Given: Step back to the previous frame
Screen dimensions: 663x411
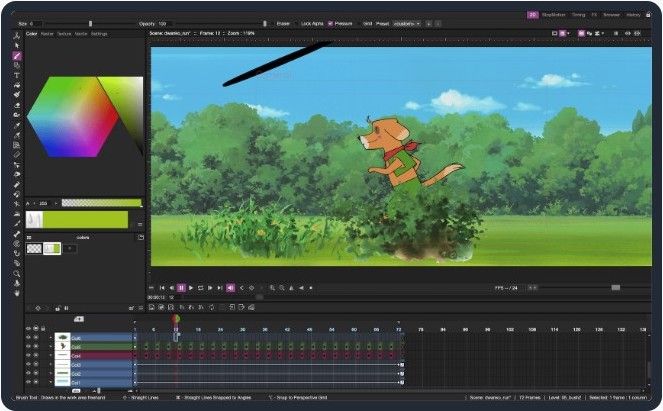Looking at the screenshot, I should tap(171, 288).
